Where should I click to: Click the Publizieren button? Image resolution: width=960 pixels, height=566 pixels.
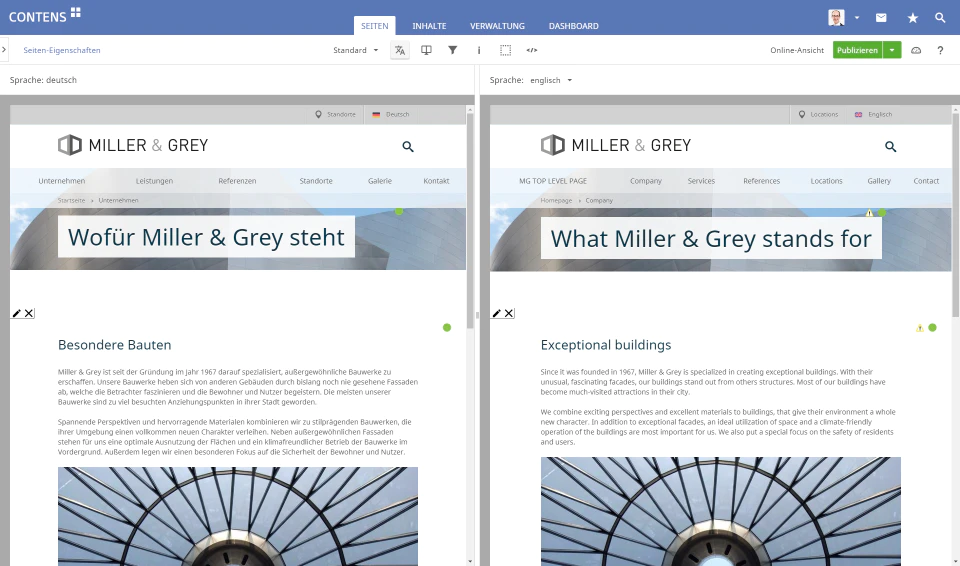[x=857, y=50]
